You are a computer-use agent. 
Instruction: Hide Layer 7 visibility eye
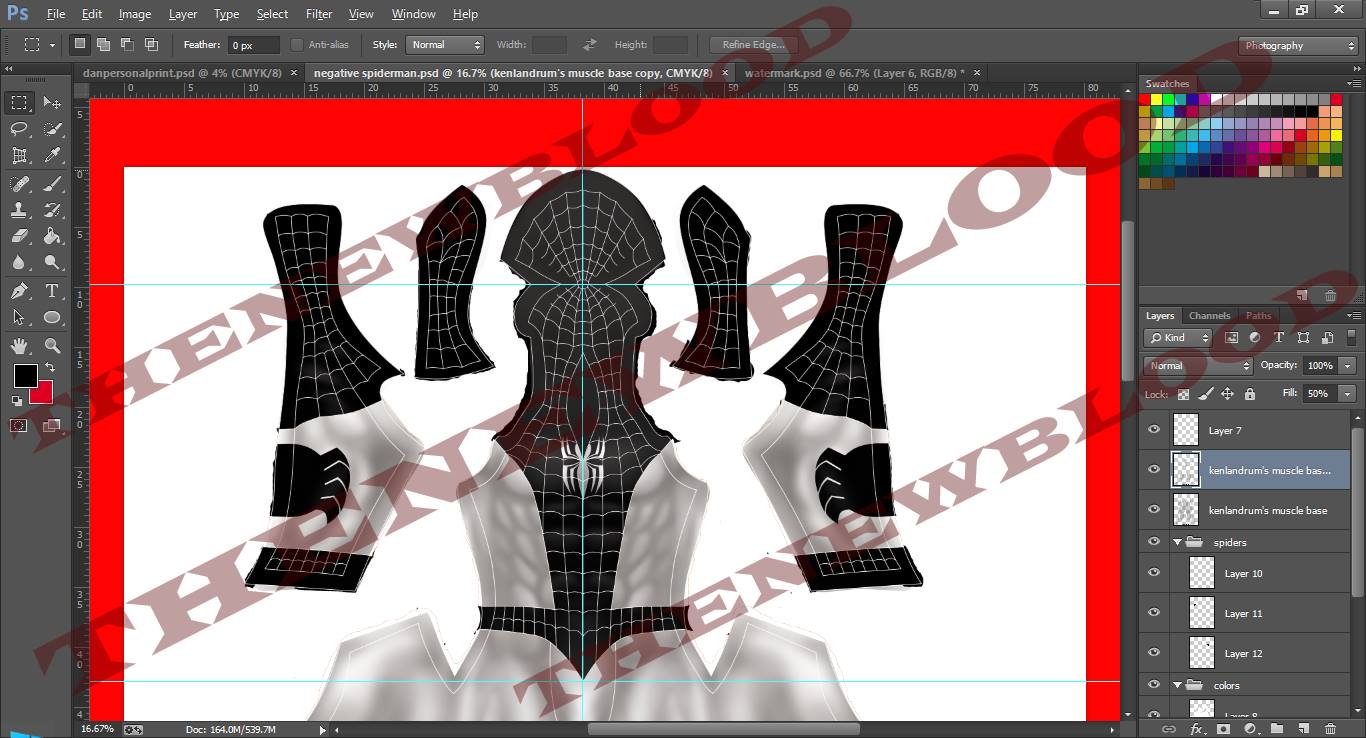[x=1154, y=430]
